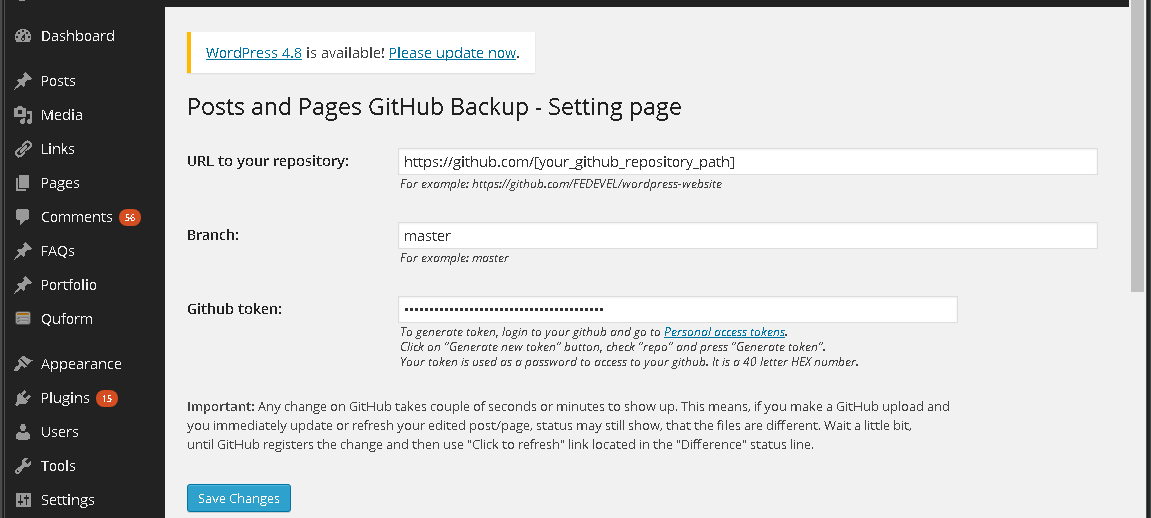Open the Appearance menu label
Screen dimensions: 1151x518
(x=81, y=364)
